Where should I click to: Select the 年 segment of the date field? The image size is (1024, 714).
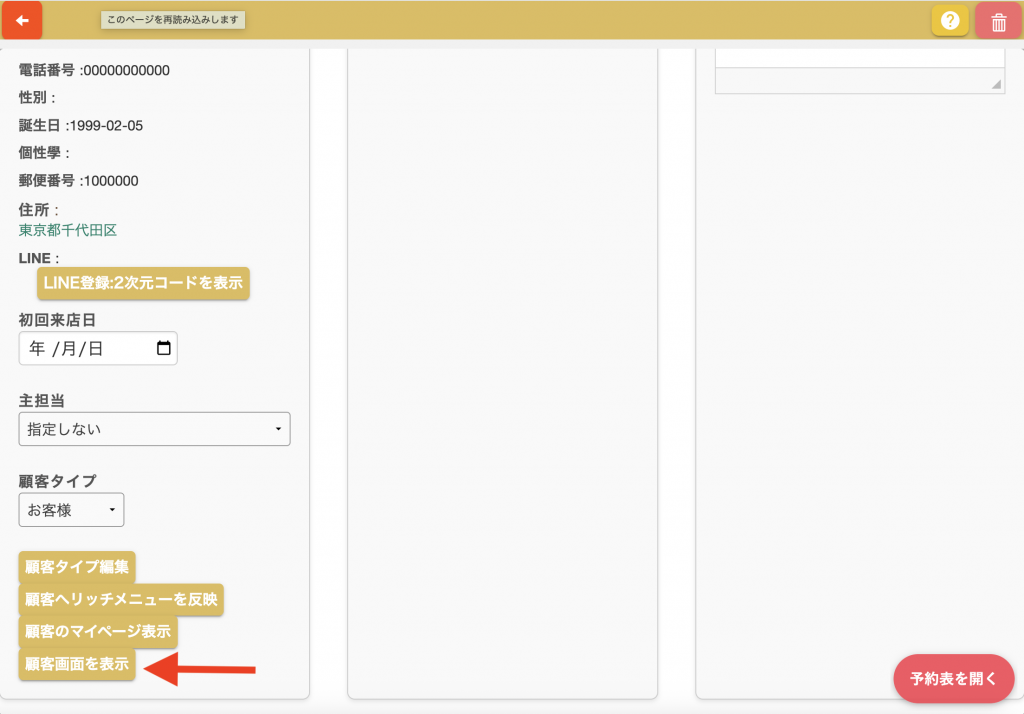37,349
